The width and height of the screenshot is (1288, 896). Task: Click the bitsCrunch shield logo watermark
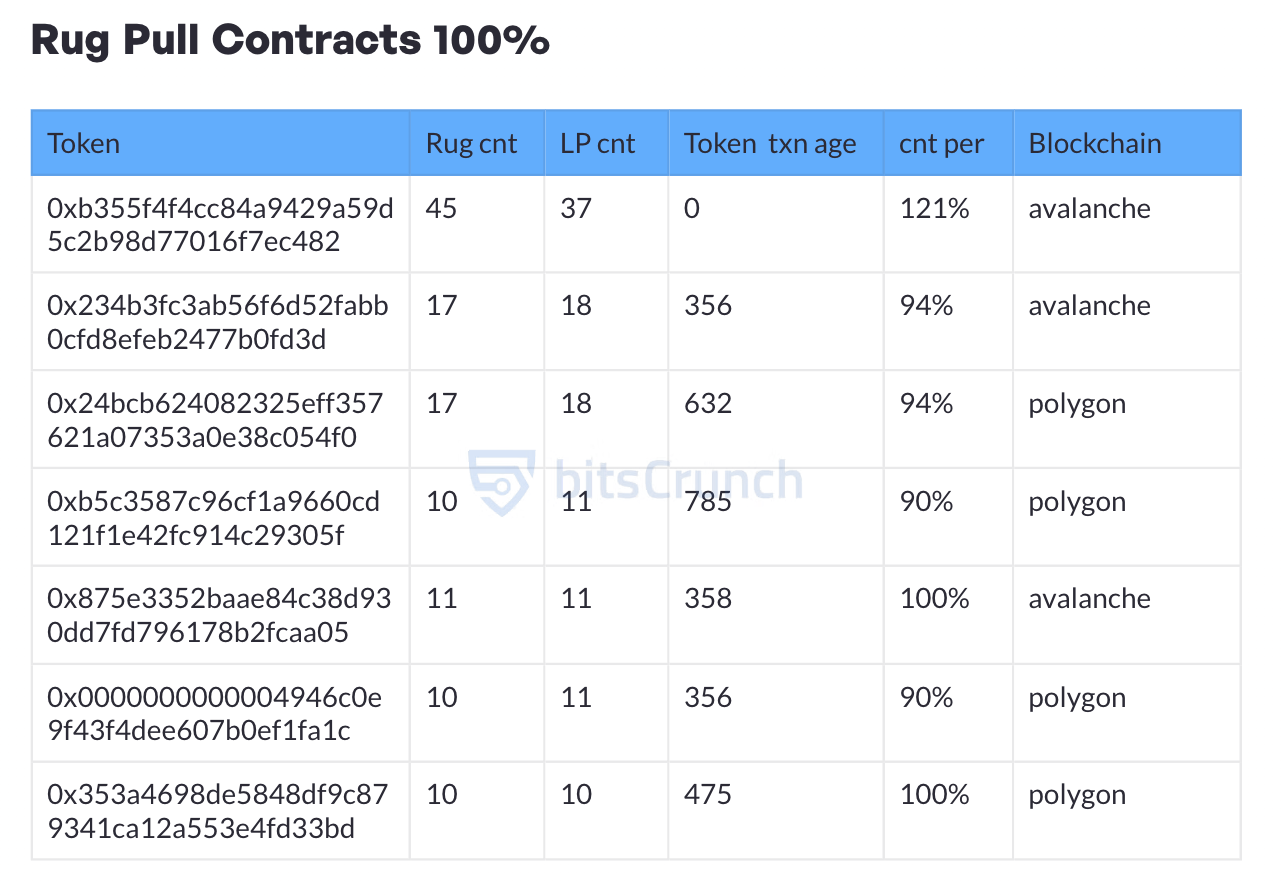tap(502, 482)
